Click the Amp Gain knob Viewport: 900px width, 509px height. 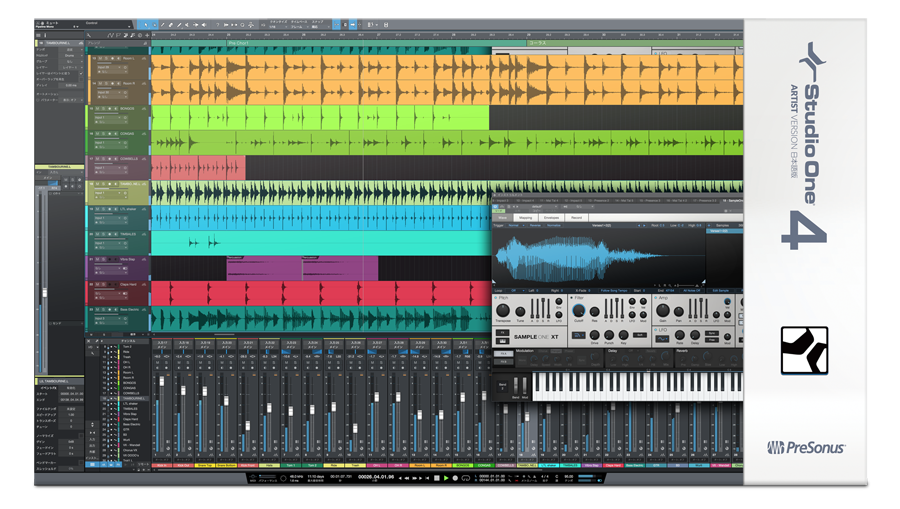[663, 310]
